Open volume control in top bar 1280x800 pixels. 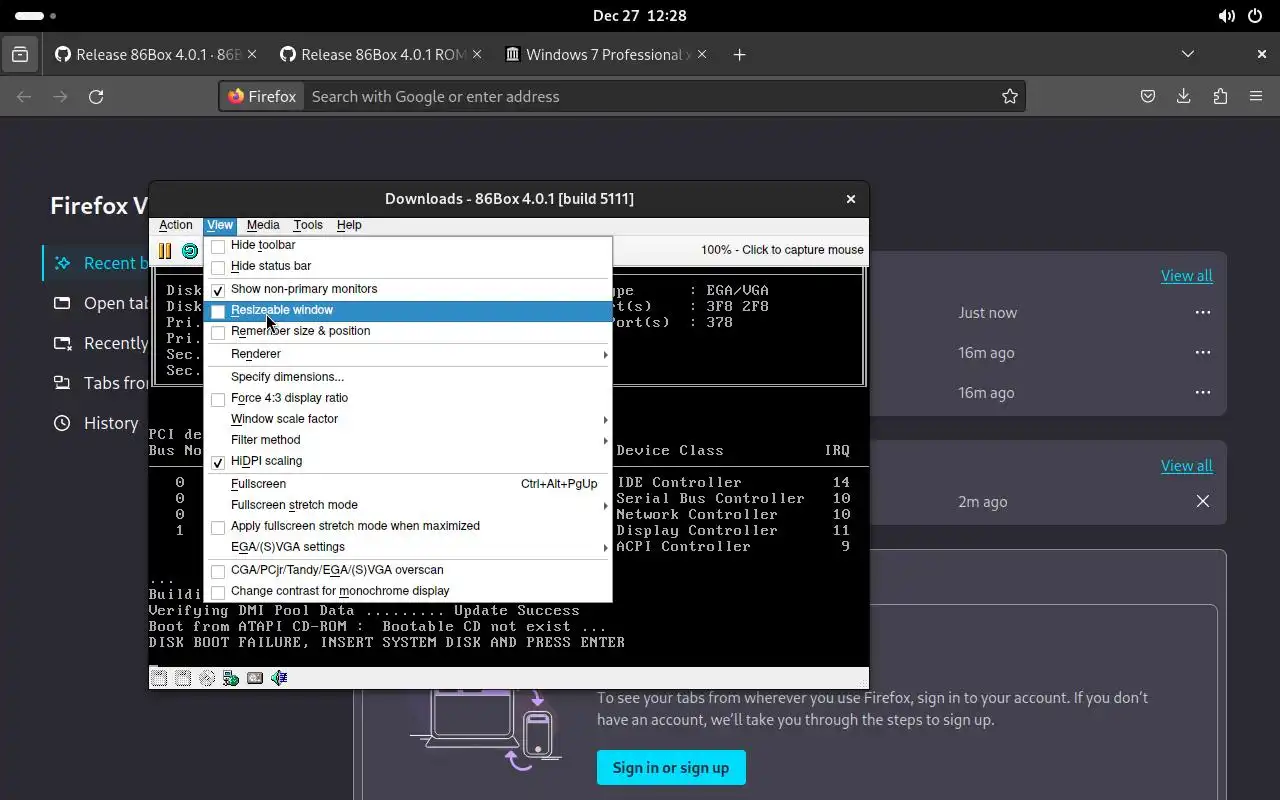(x=1227, y=16)
